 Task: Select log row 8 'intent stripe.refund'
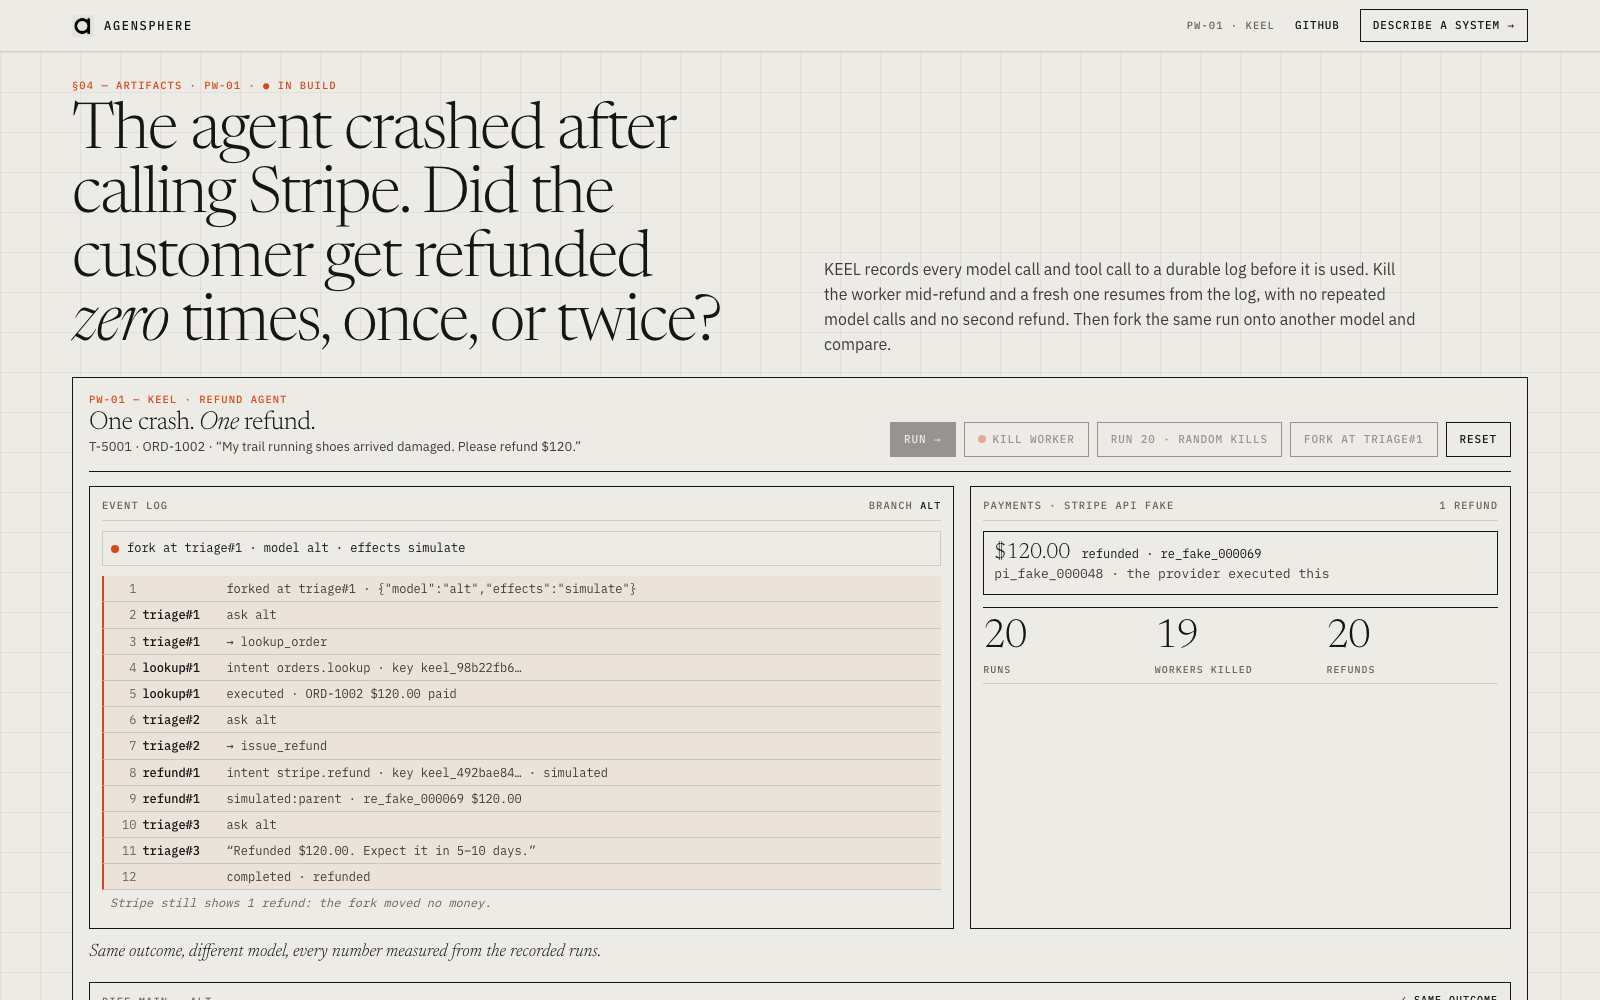521,773
